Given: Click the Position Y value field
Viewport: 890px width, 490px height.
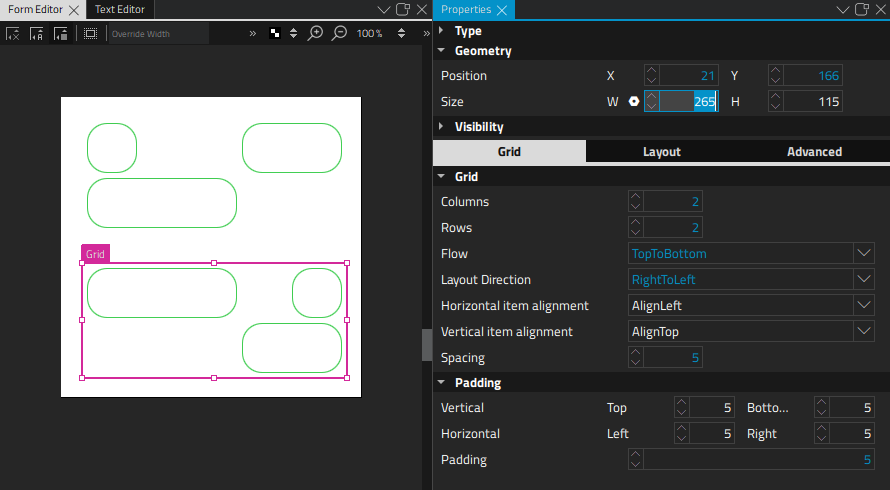Looking at the screenshot, I should point(813,76).
